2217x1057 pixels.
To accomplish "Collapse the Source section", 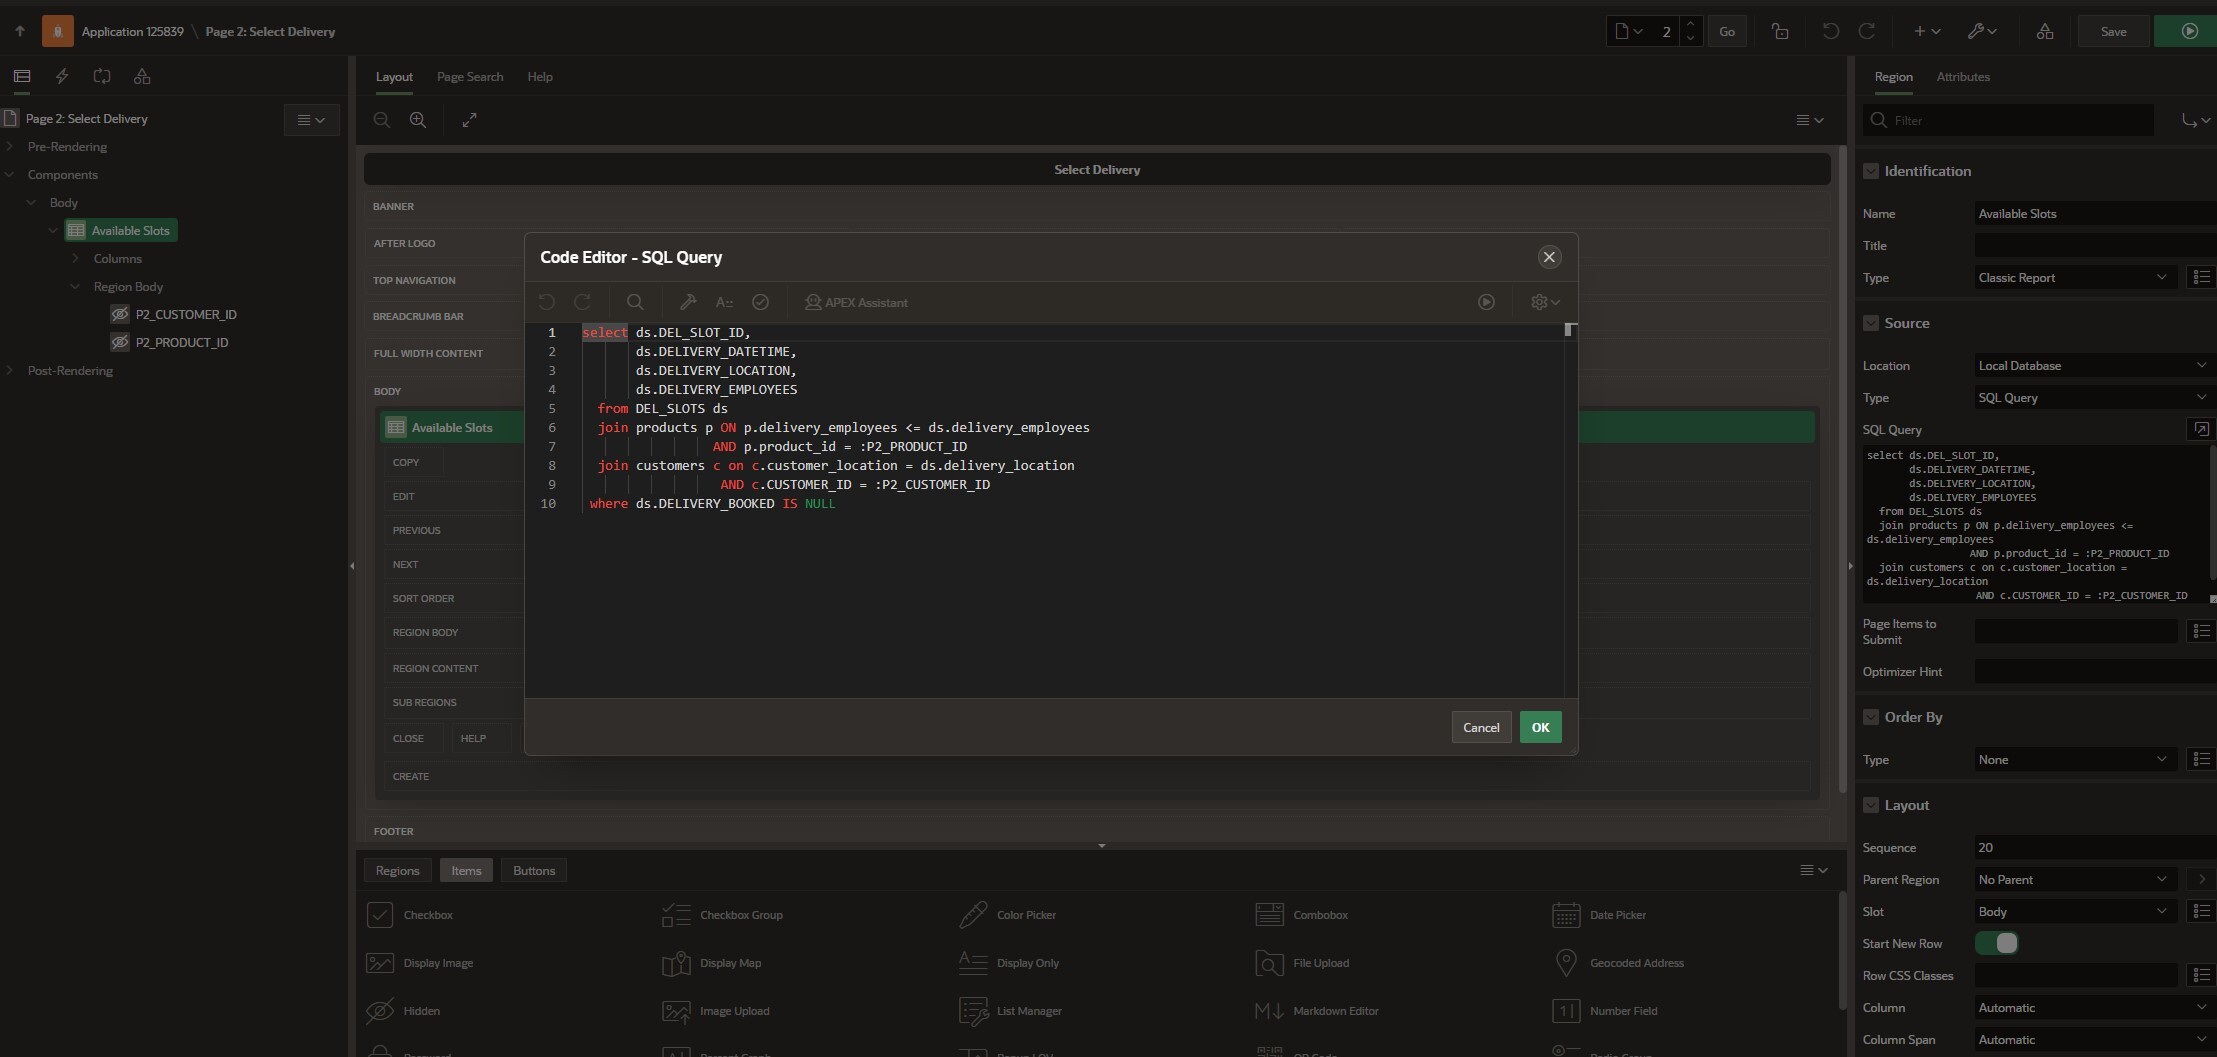I will click(x=1870, y=323).
